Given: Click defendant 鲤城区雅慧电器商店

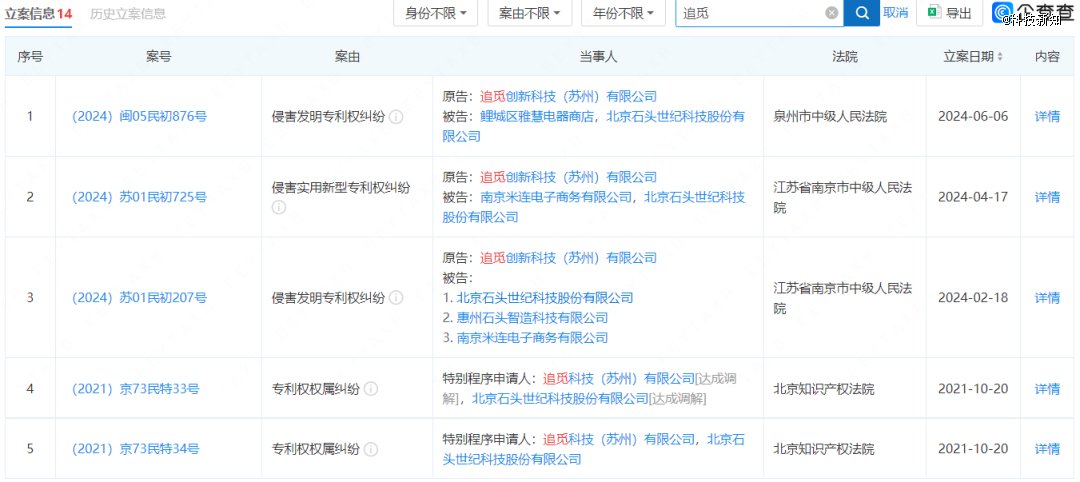Looking at the screenshot, I should 539,117.
